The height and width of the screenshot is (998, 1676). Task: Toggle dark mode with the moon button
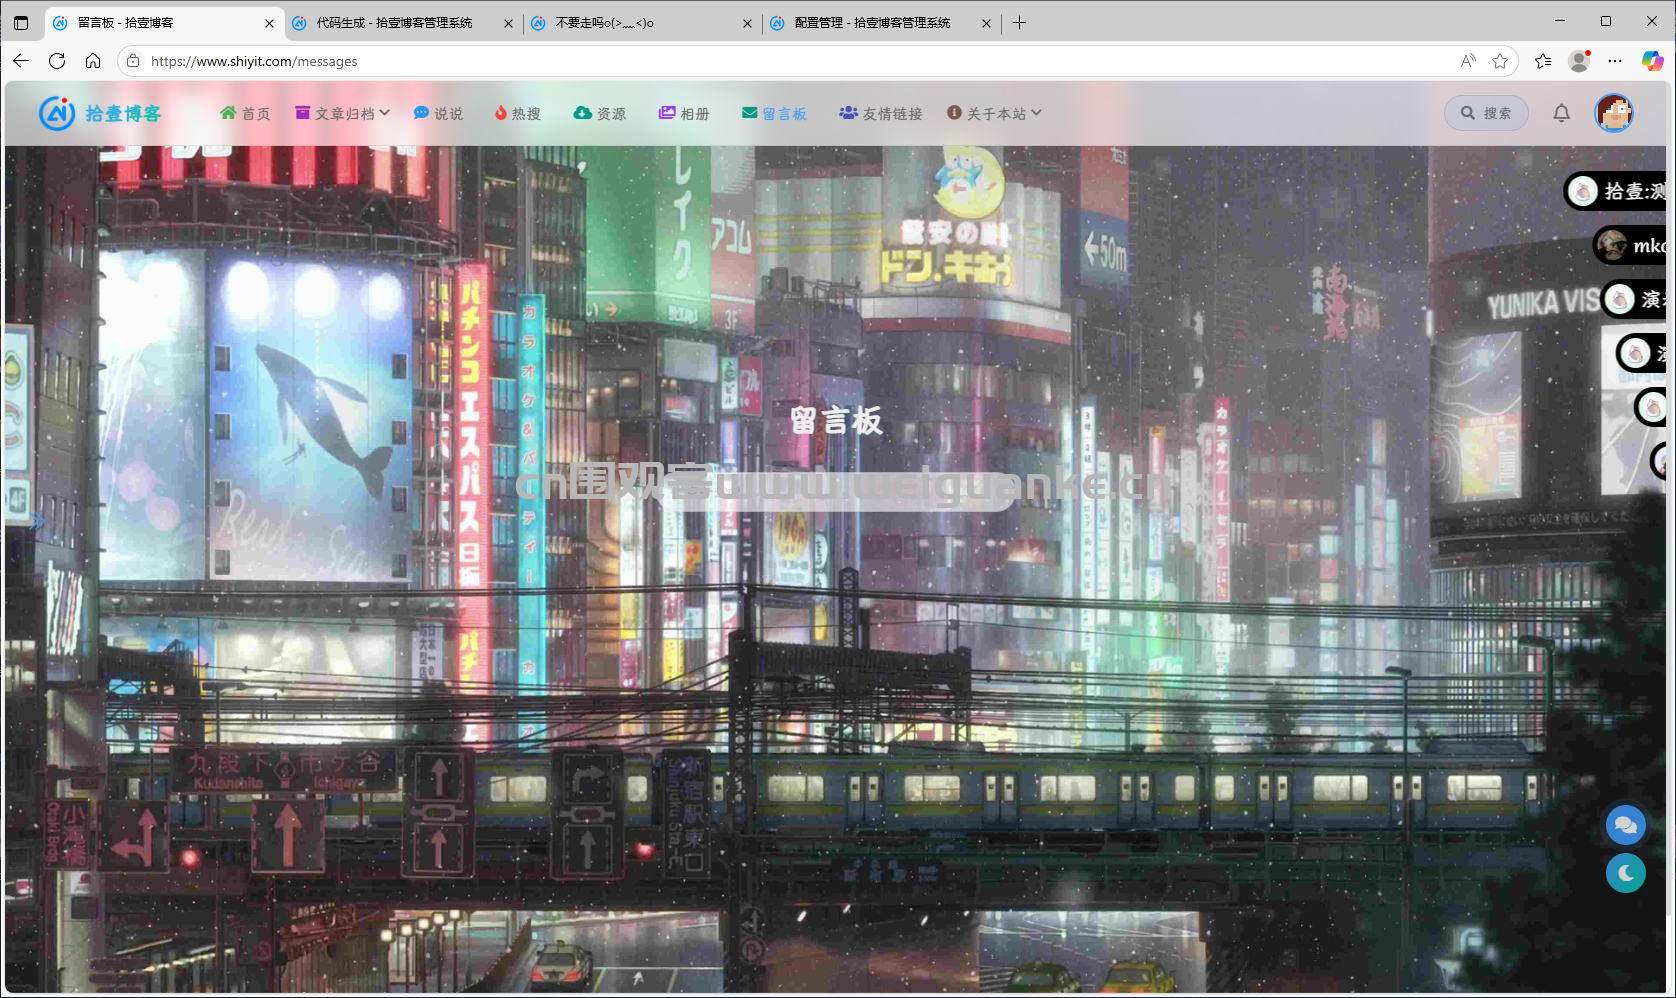1626,873
